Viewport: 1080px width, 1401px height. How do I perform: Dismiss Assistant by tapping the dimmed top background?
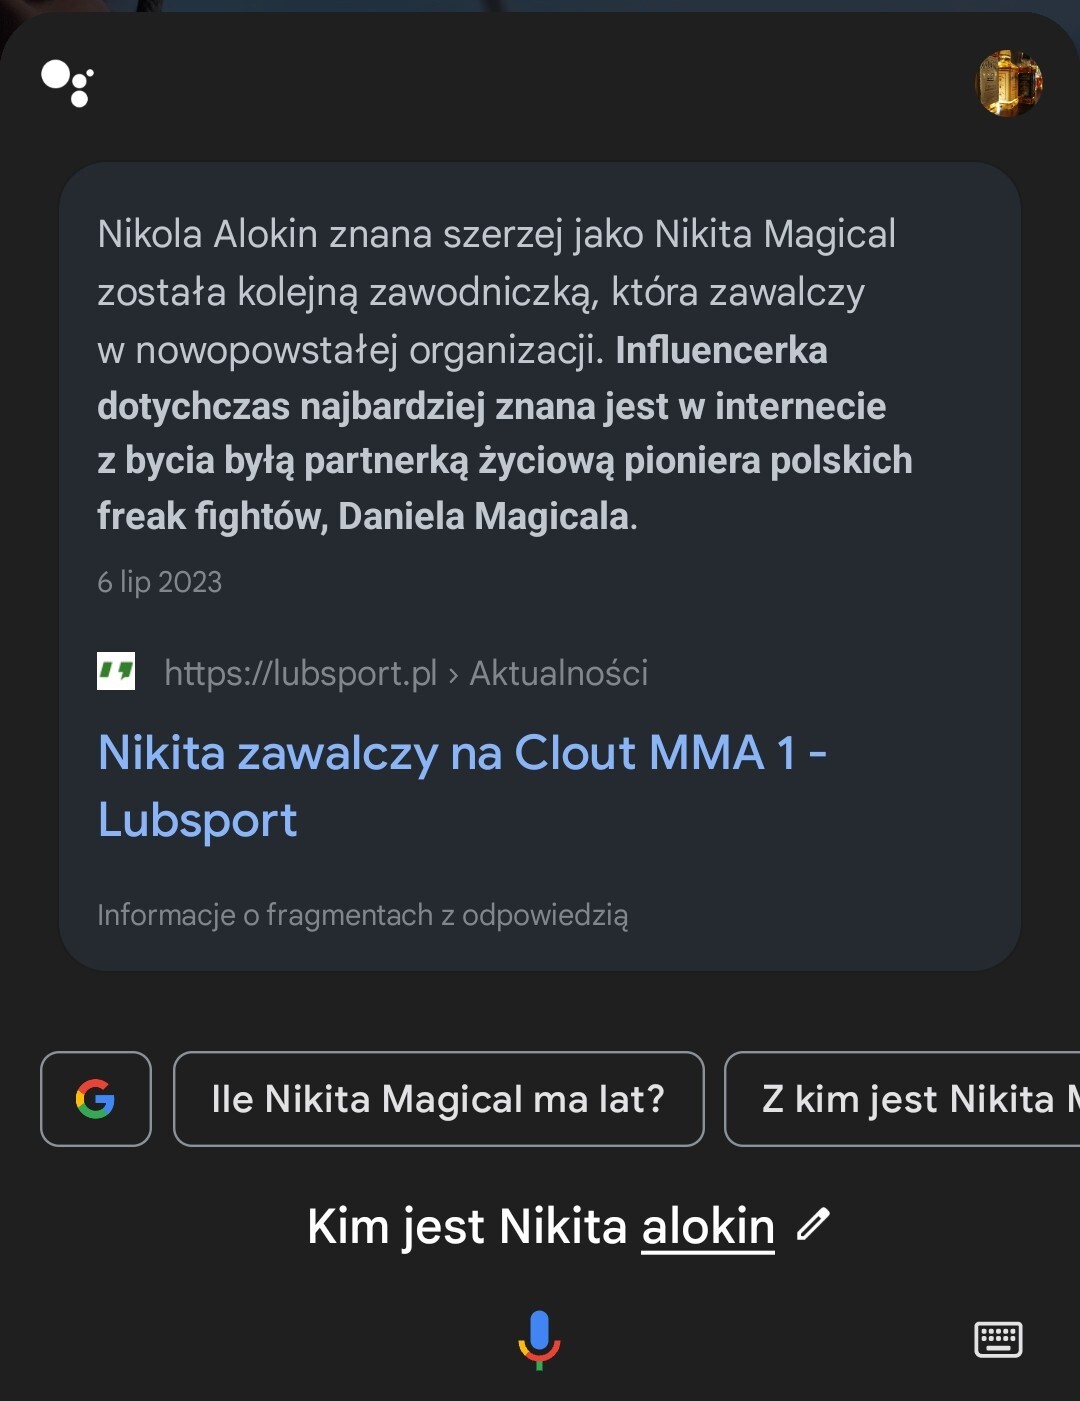[540, 5]
